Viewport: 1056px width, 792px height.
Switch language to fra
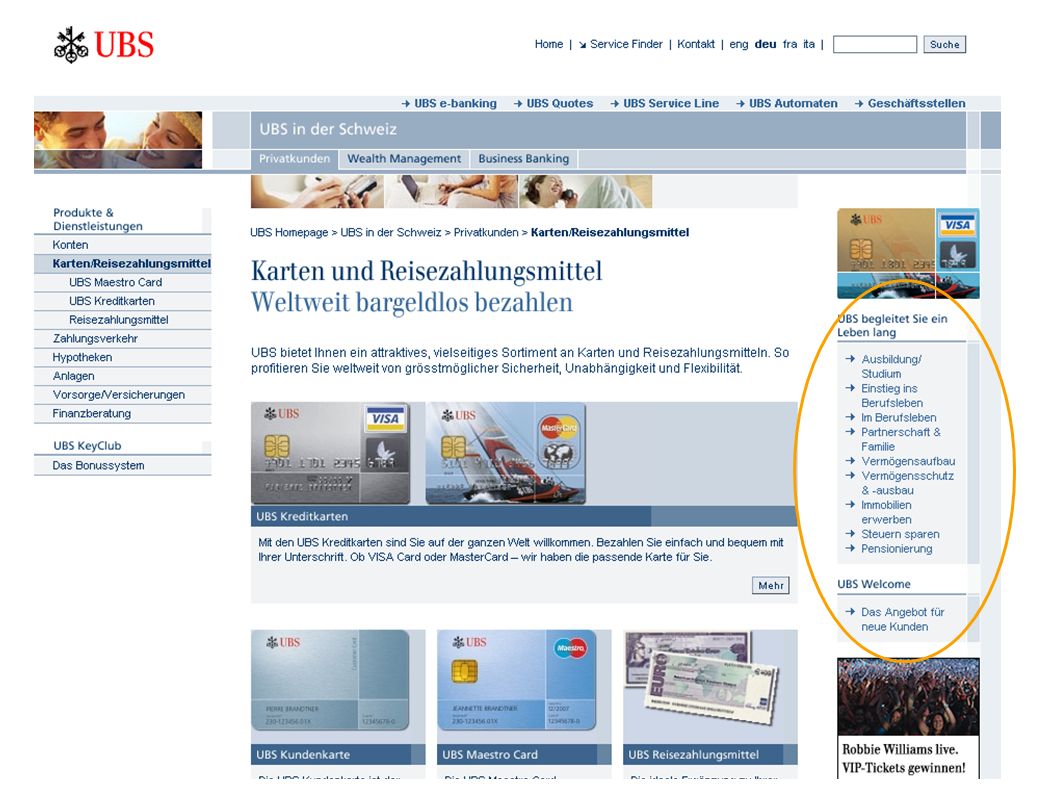point(790,44)
